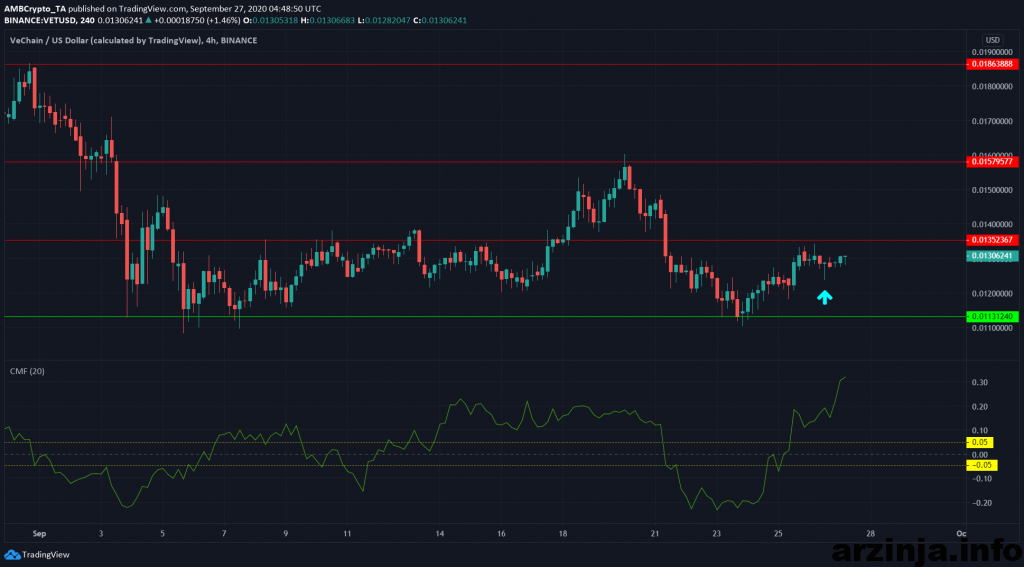
Task: Select the 21 date on time axis
Action: tap(654, 535)
